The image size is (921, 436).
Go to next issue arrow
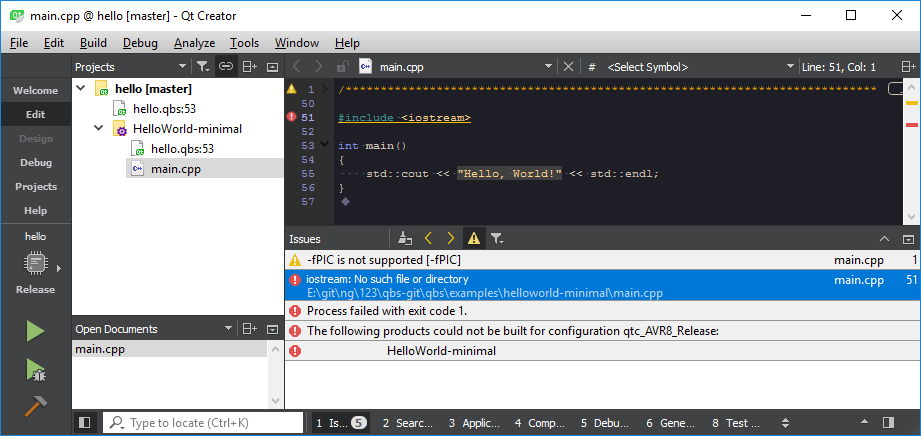click(450, 239)
